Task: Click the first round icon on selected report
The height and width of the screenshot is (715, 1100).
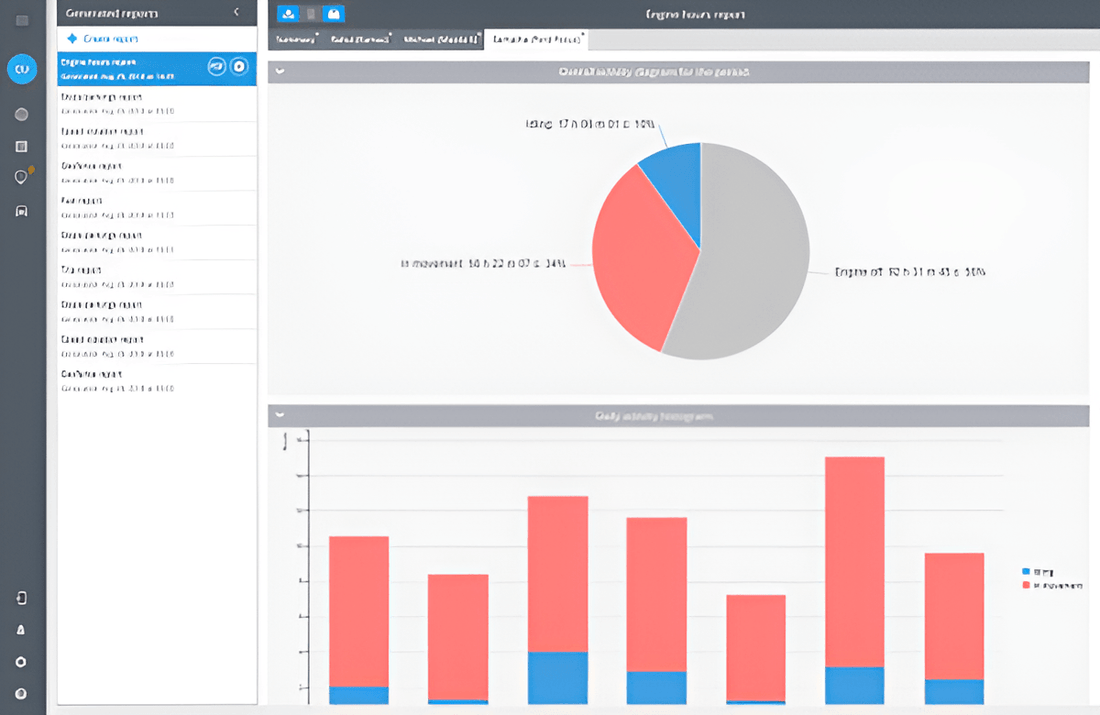Action: 216,67
